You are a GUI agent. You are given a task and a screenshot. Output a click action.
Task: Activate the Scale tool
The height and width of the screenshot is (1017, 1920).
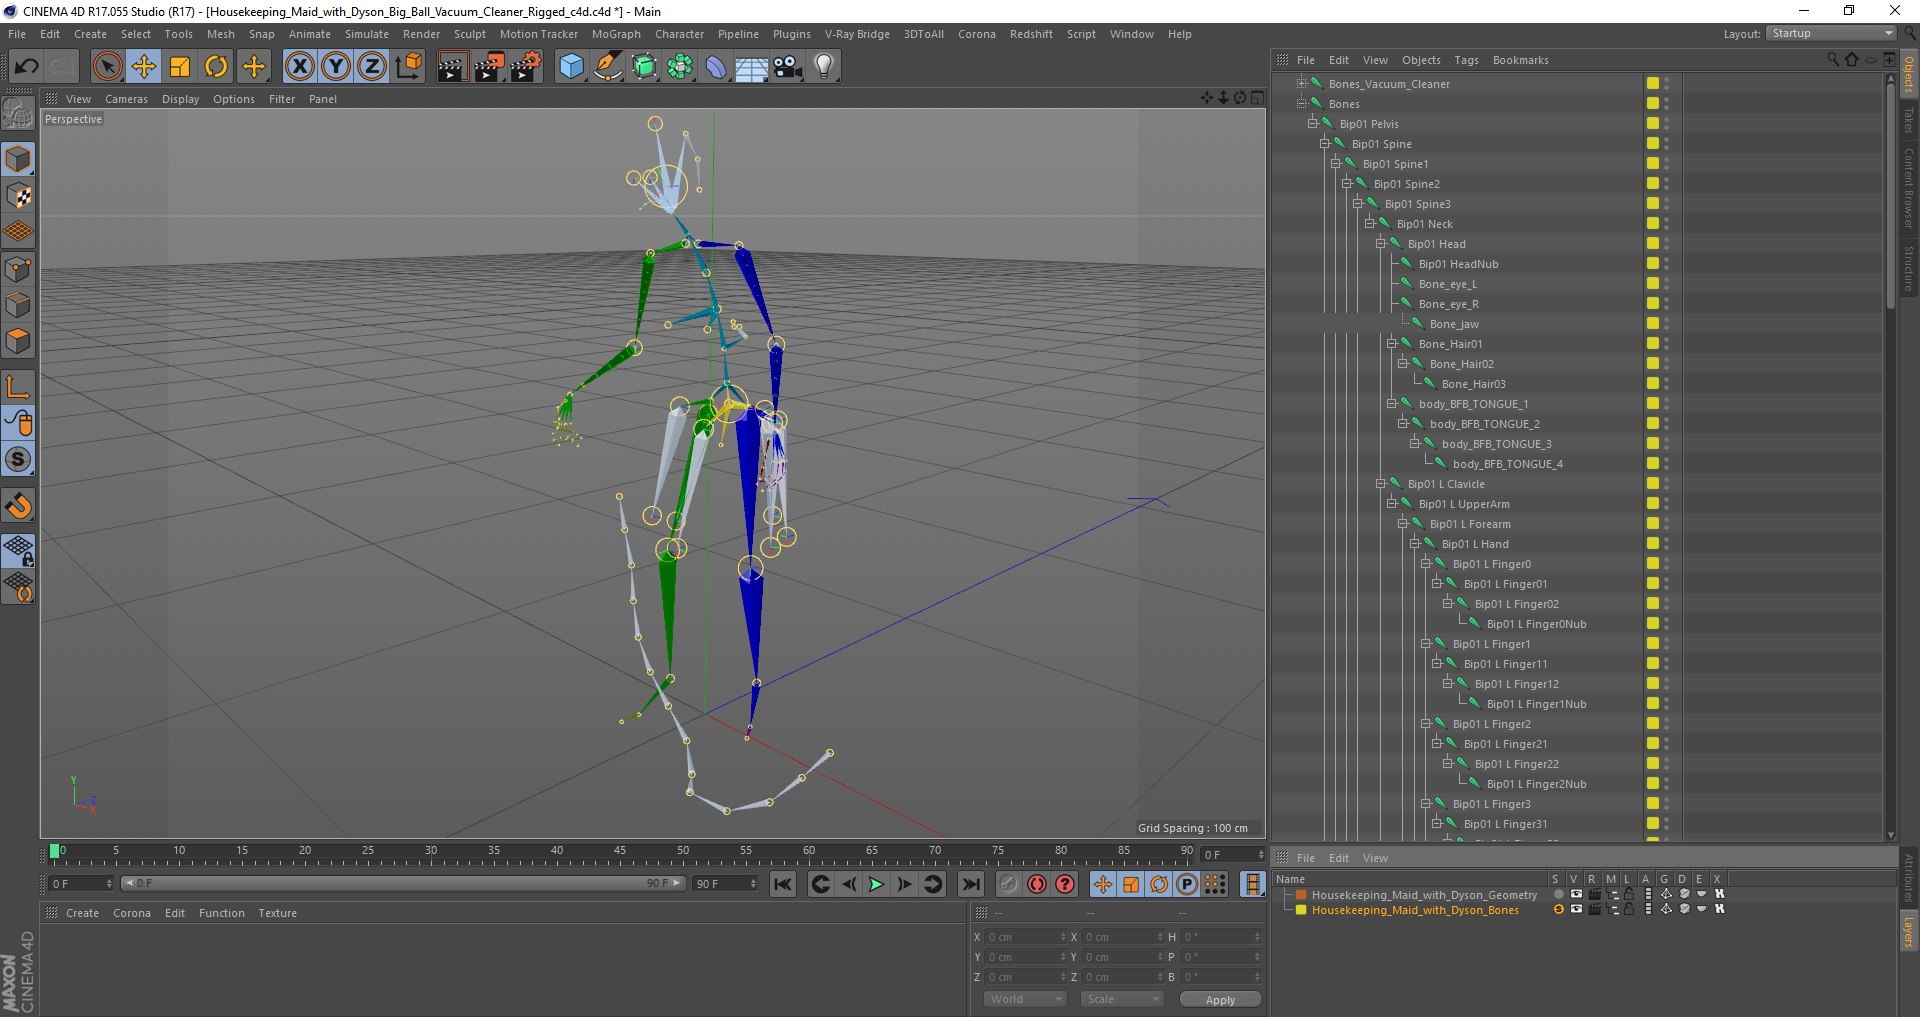coord(180,67)
